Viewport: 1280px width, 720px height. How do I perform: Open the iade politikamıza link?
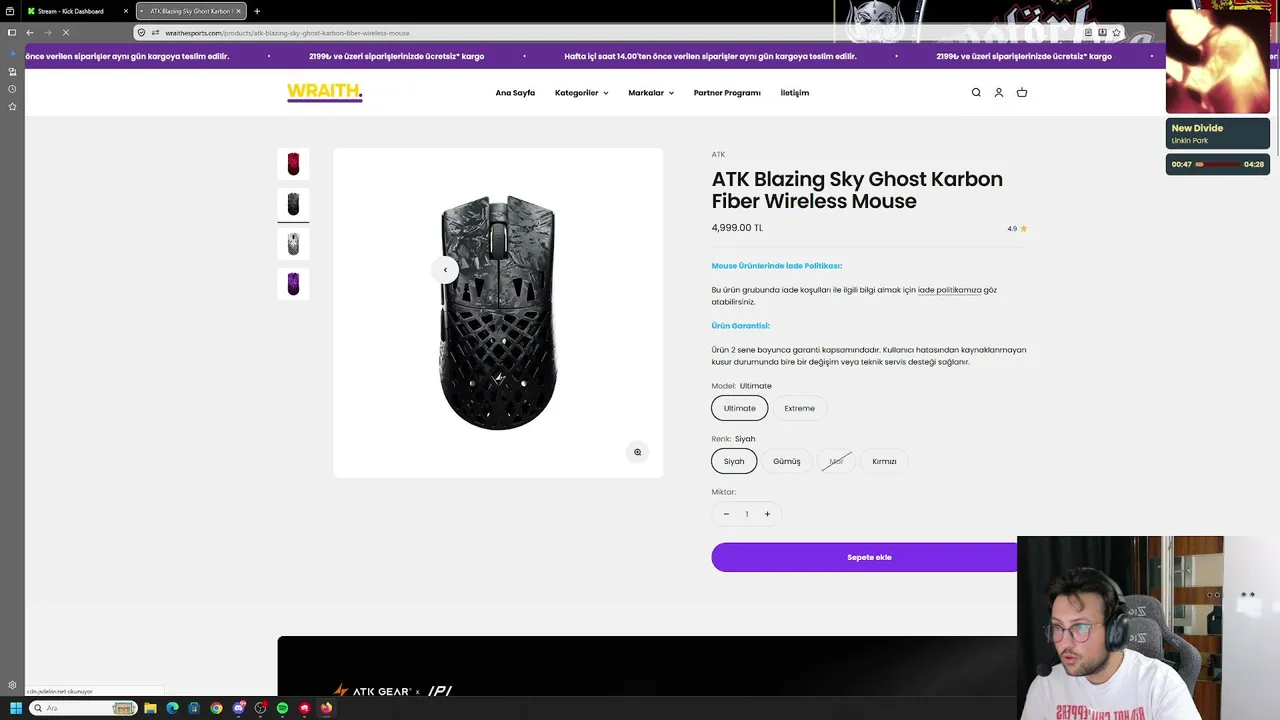950,290
